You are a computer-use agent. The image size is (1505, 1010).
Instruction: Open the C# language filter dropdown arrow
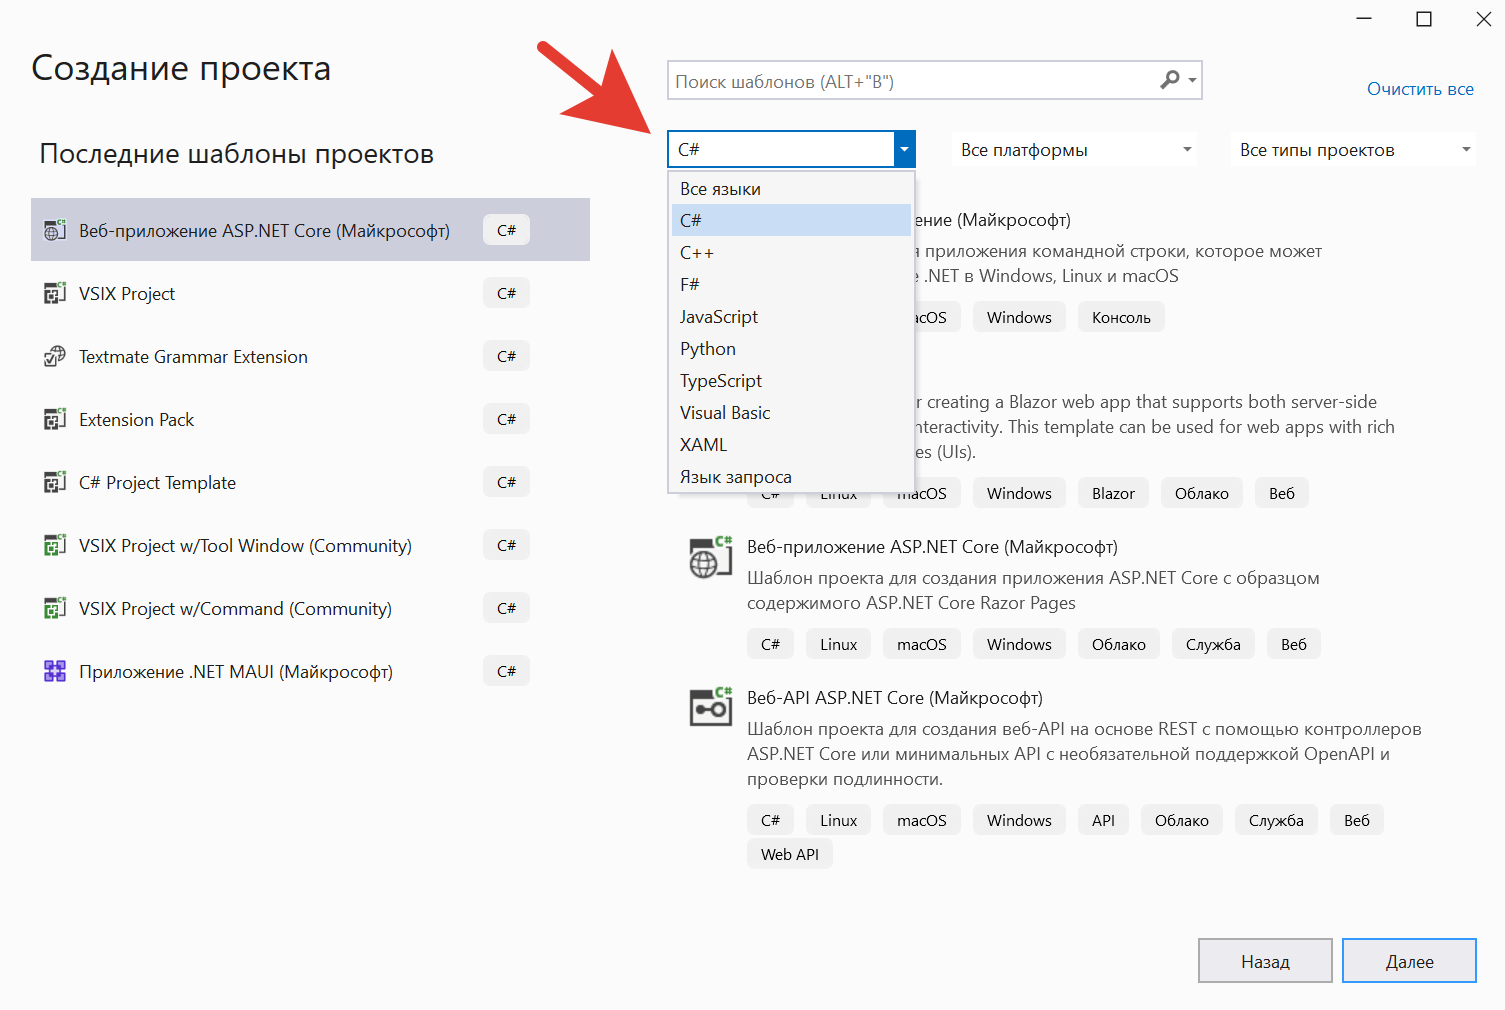pyautogui.click(x=904, y=149)
